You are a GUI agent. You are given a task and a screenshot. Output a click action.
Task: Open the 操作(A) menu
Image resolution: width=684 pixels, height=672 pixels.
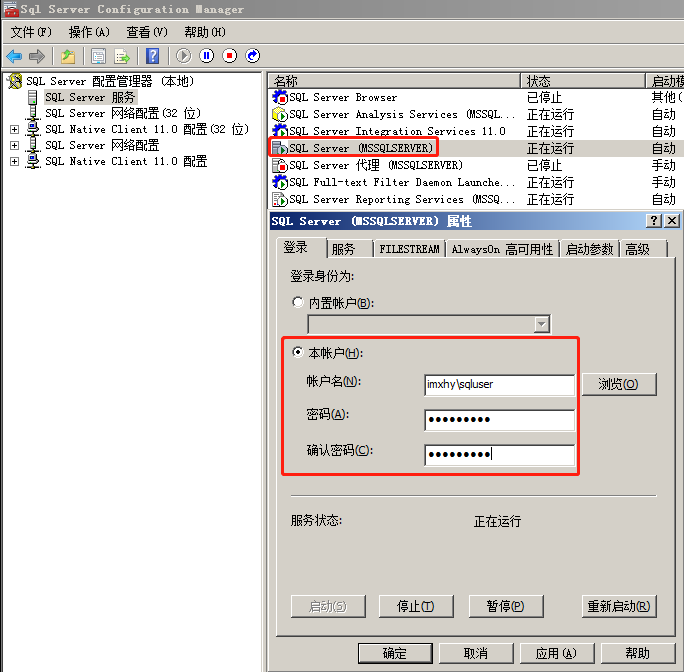coord(89,32)
